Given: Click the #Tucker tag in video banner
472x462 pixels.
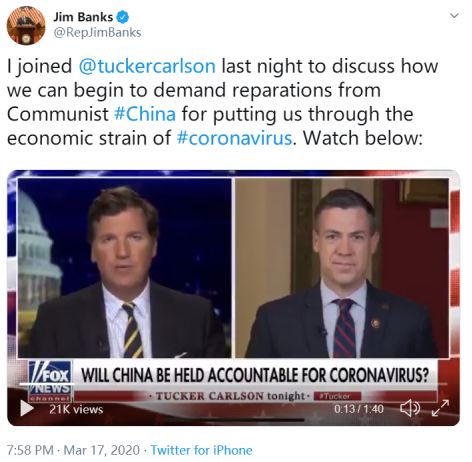Looking at the screenshot, I should point(337,396).
